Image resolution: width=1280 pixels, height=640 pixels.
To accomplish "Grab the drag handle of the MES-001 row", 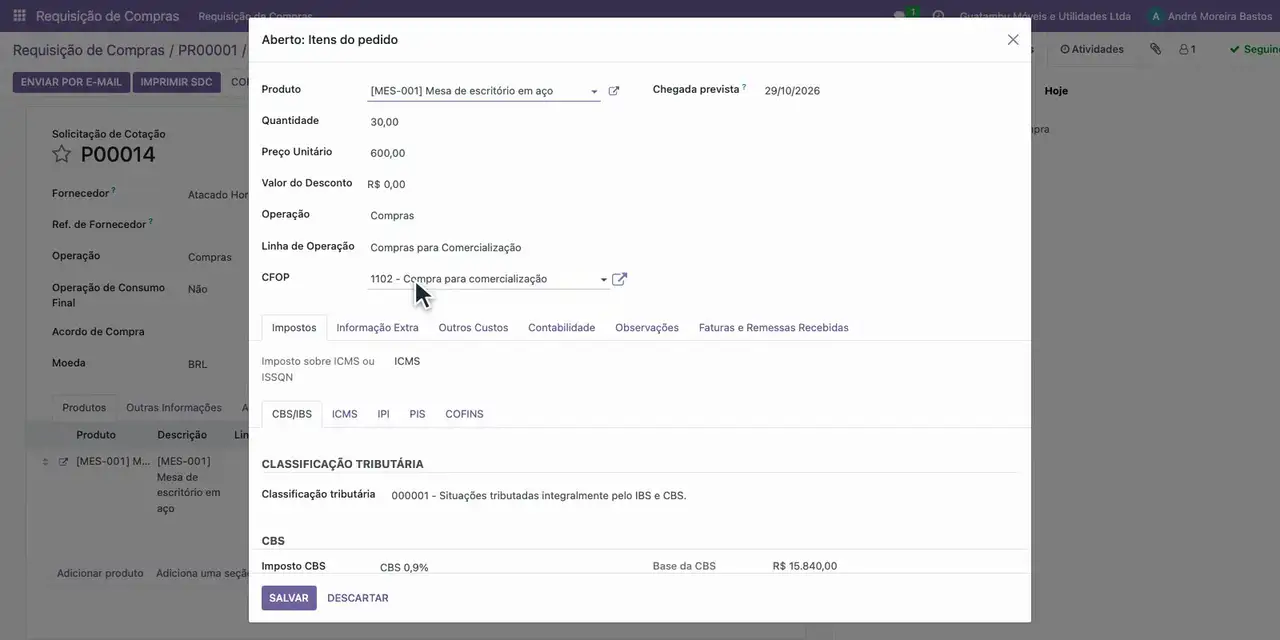I will pos(45,462).
